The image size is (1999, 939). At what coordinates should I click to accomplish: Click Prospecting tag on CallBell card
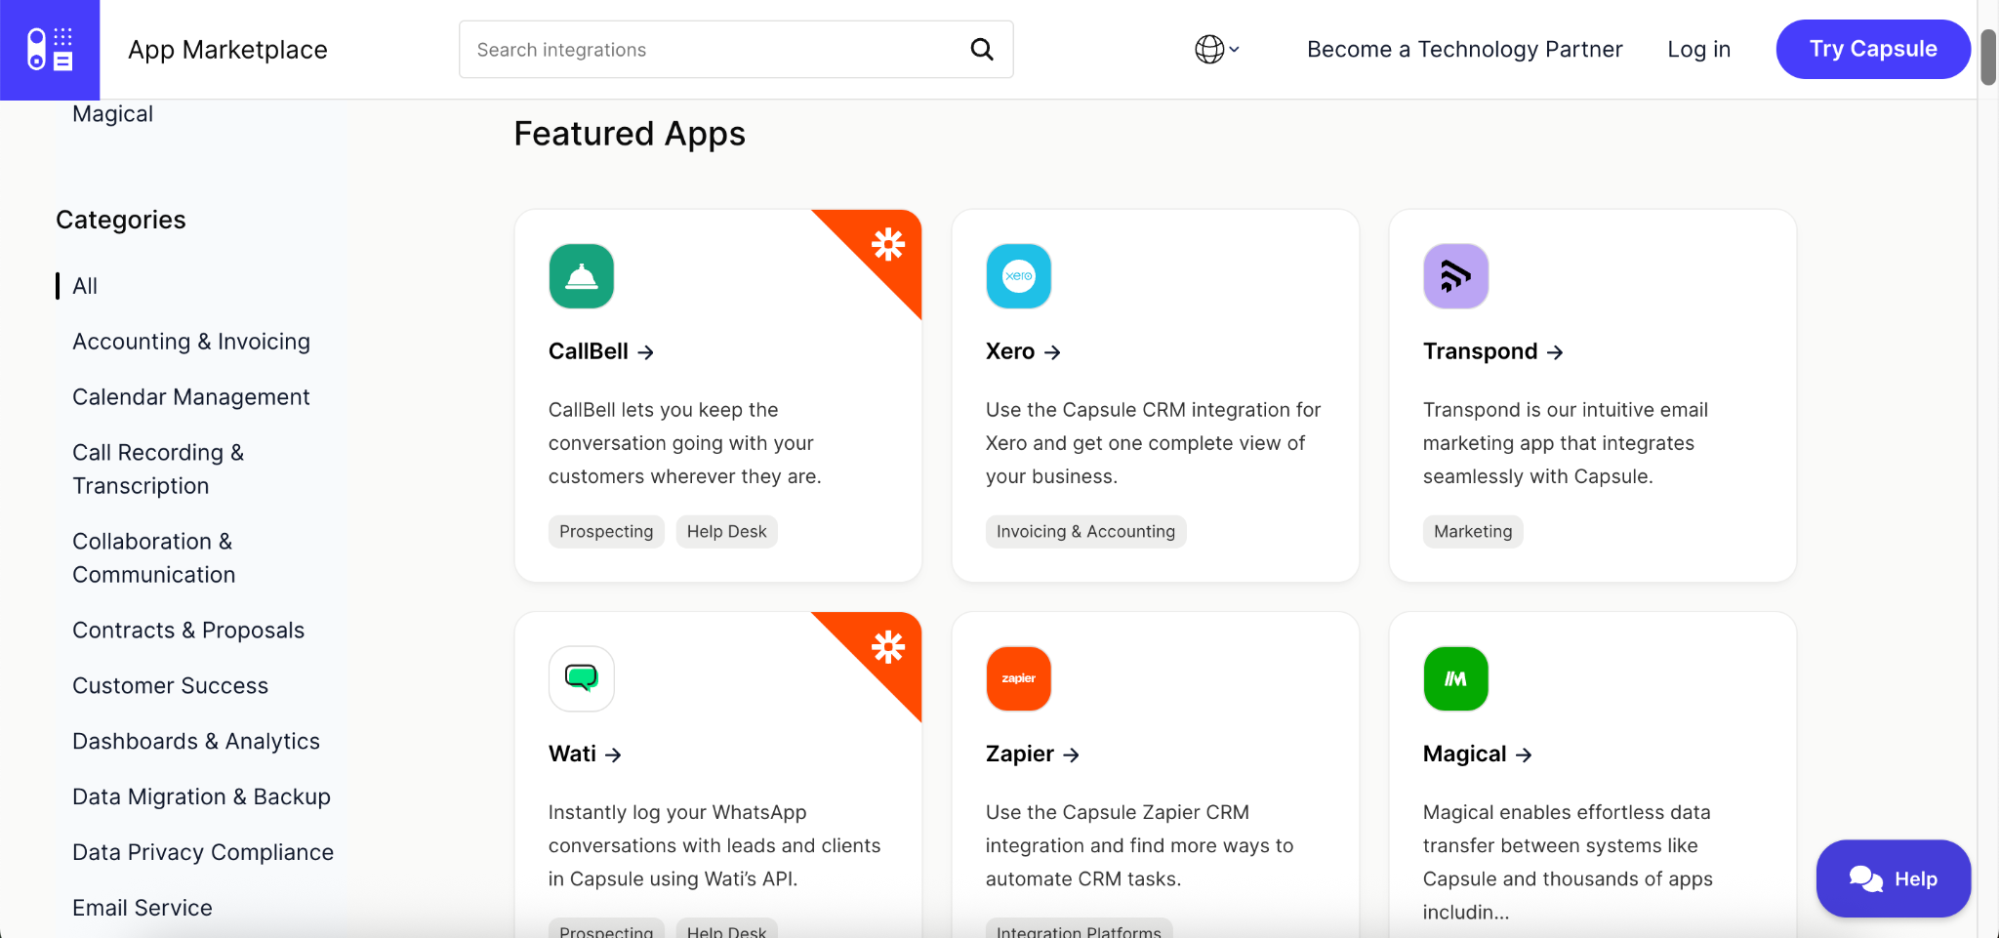pyautogui.click(x=606, y=532)
